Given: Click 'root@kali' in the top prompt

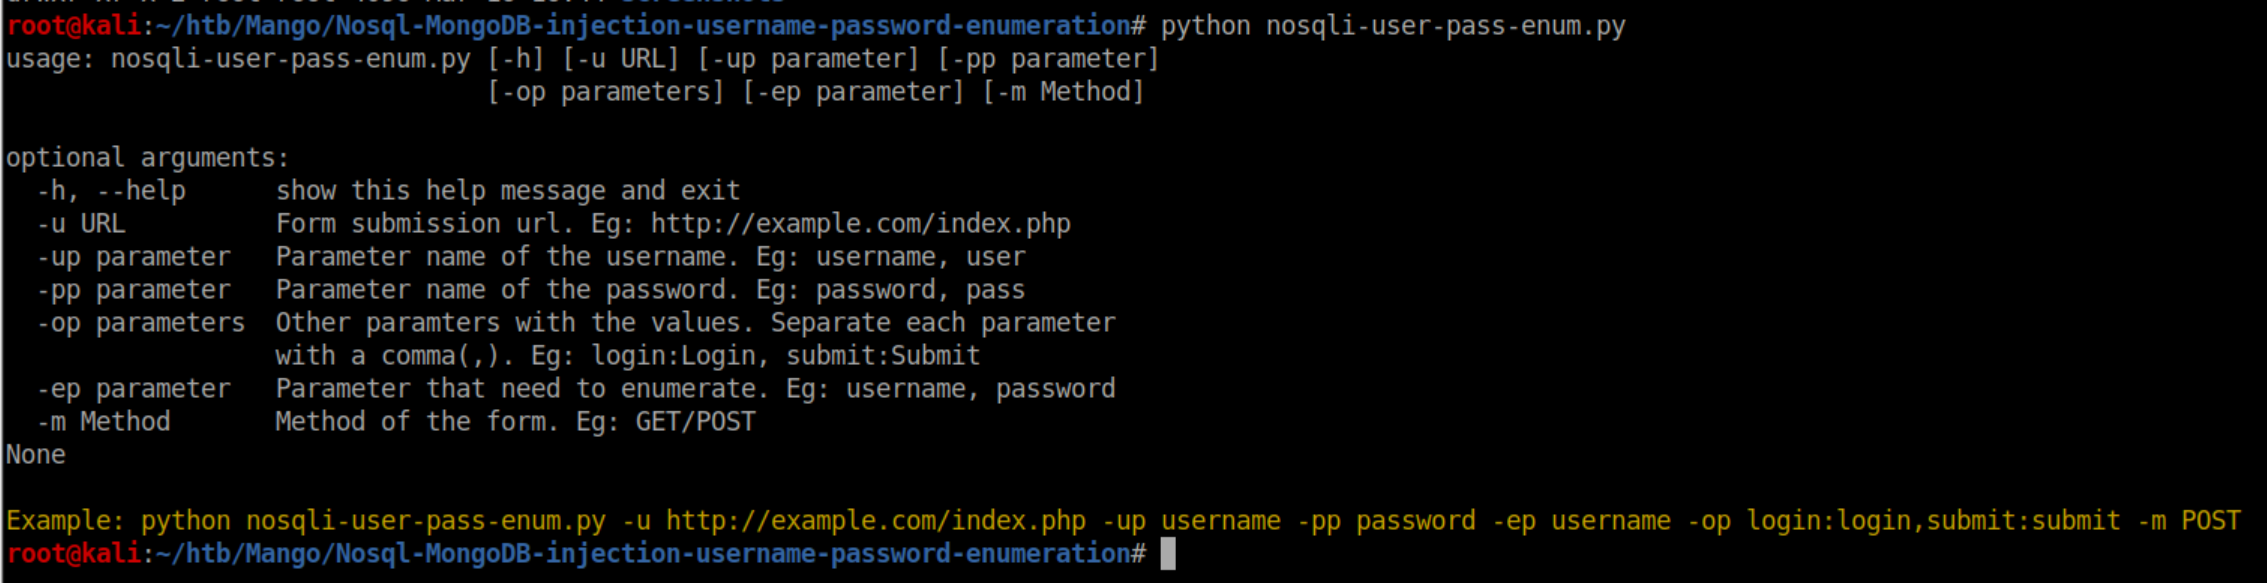Looking at the screenshot, I should [x=73, y=26].
